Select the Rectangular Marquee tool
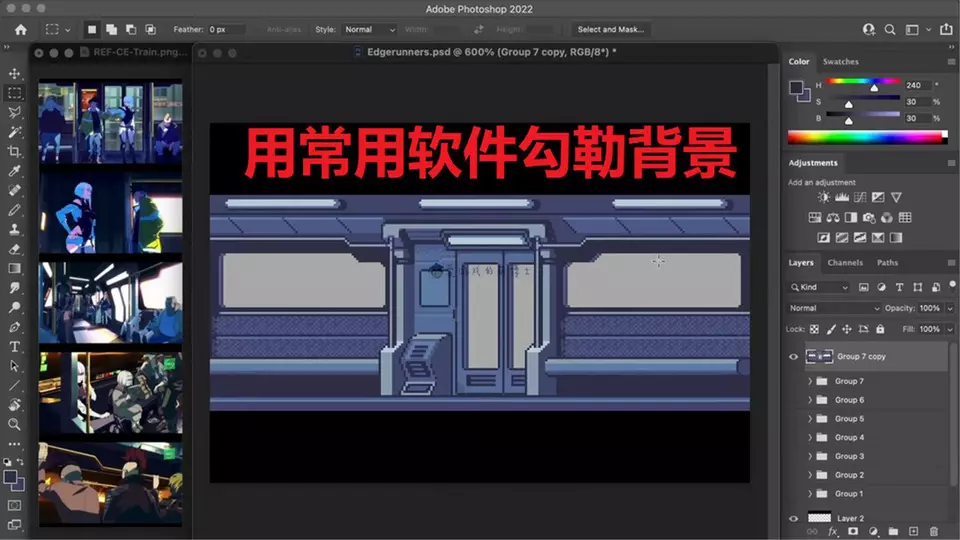 coord(14,93)
